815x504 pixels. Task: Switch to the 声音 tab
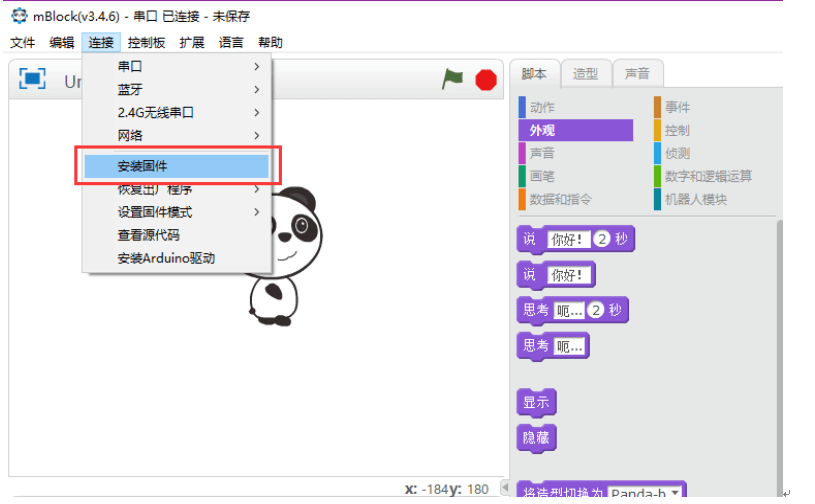(637, 74)
